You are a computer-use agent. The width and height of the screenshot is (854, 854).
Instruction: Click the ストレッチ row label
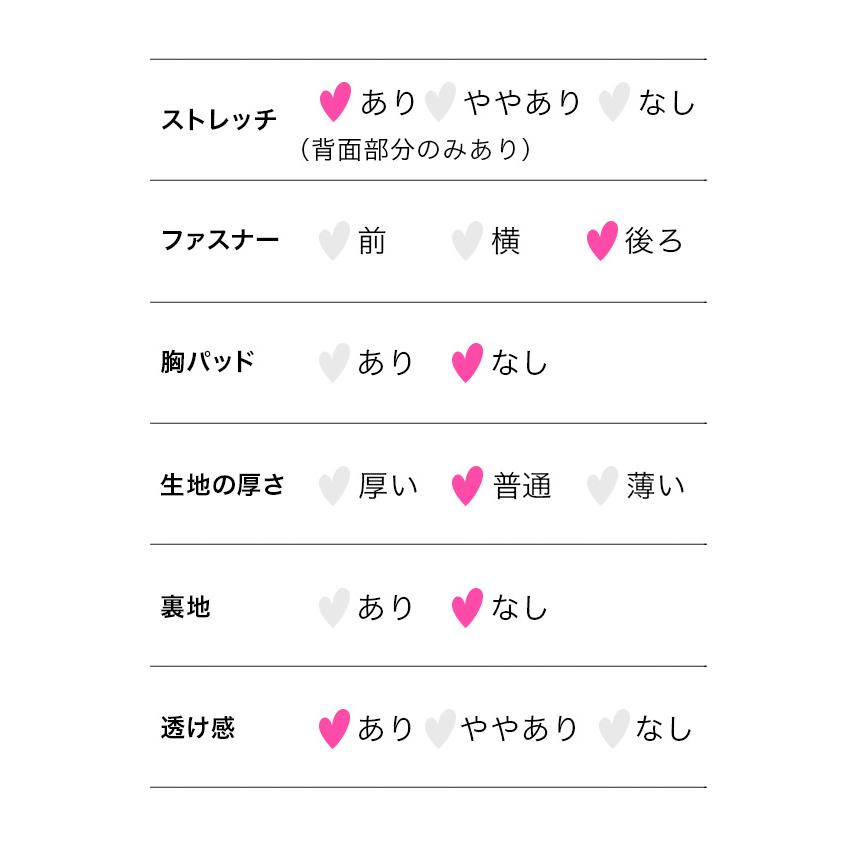pyautogui.click(x=219, y=120)
